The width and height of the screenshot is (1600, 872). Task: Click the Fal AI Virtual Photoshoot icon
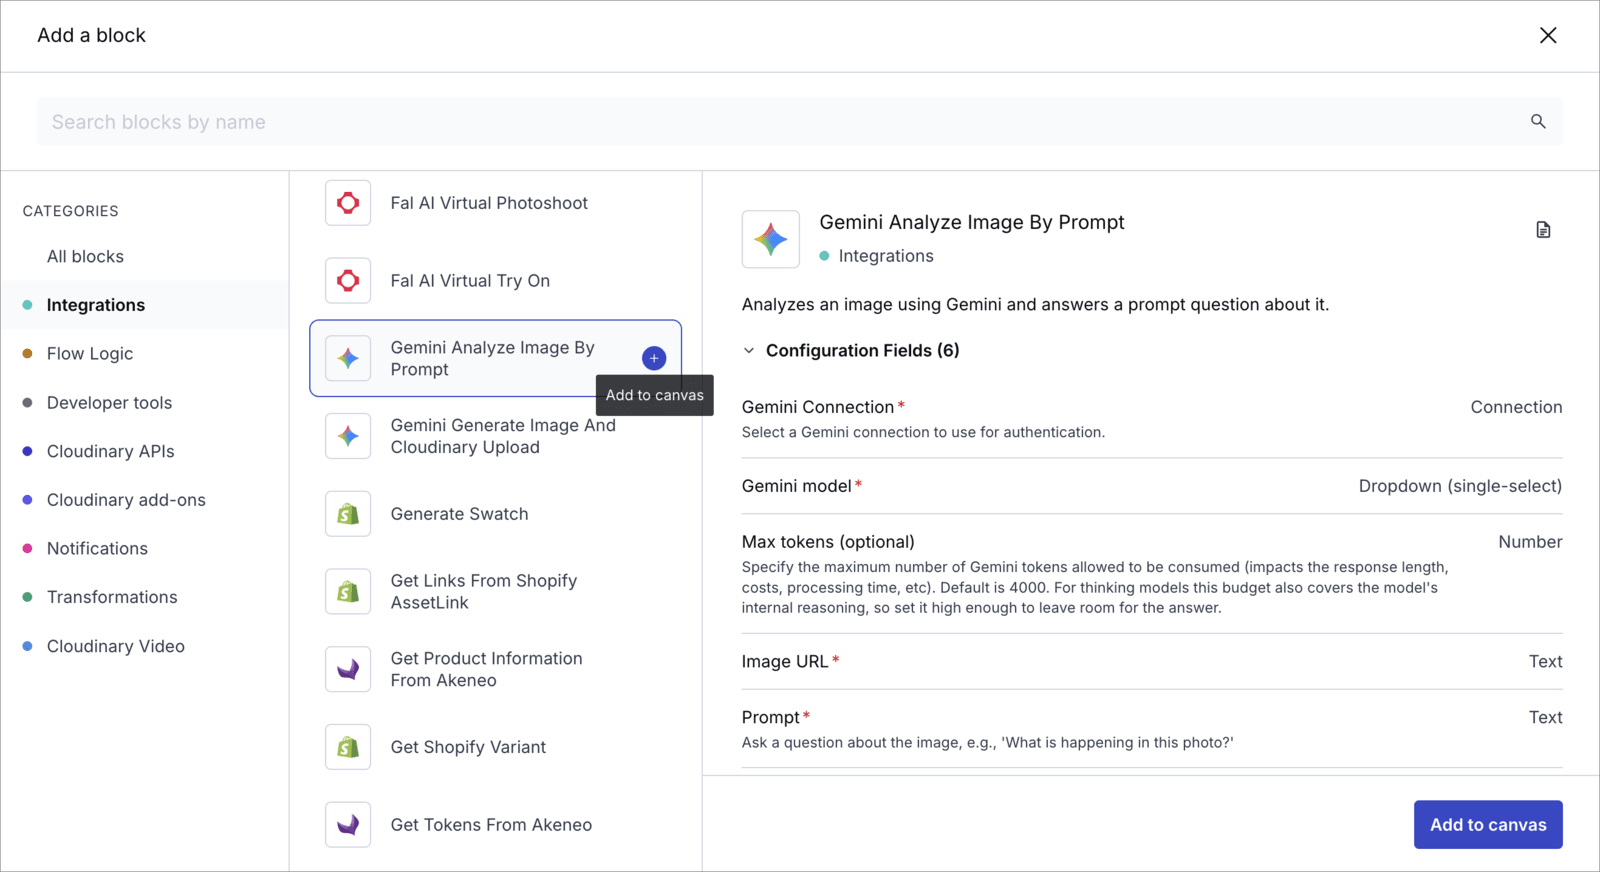click(x=348, y=203)
